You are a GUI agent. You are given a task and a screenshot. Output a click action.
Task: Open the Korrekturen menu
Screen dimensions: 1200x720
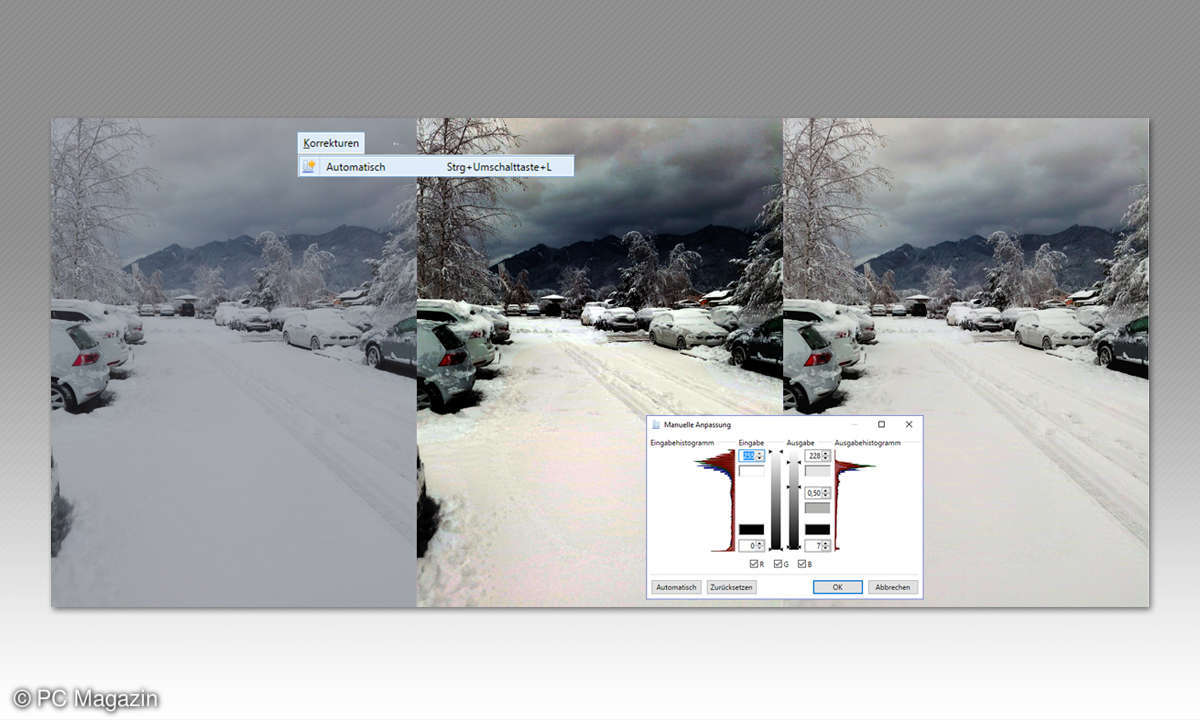click(331, 144)
